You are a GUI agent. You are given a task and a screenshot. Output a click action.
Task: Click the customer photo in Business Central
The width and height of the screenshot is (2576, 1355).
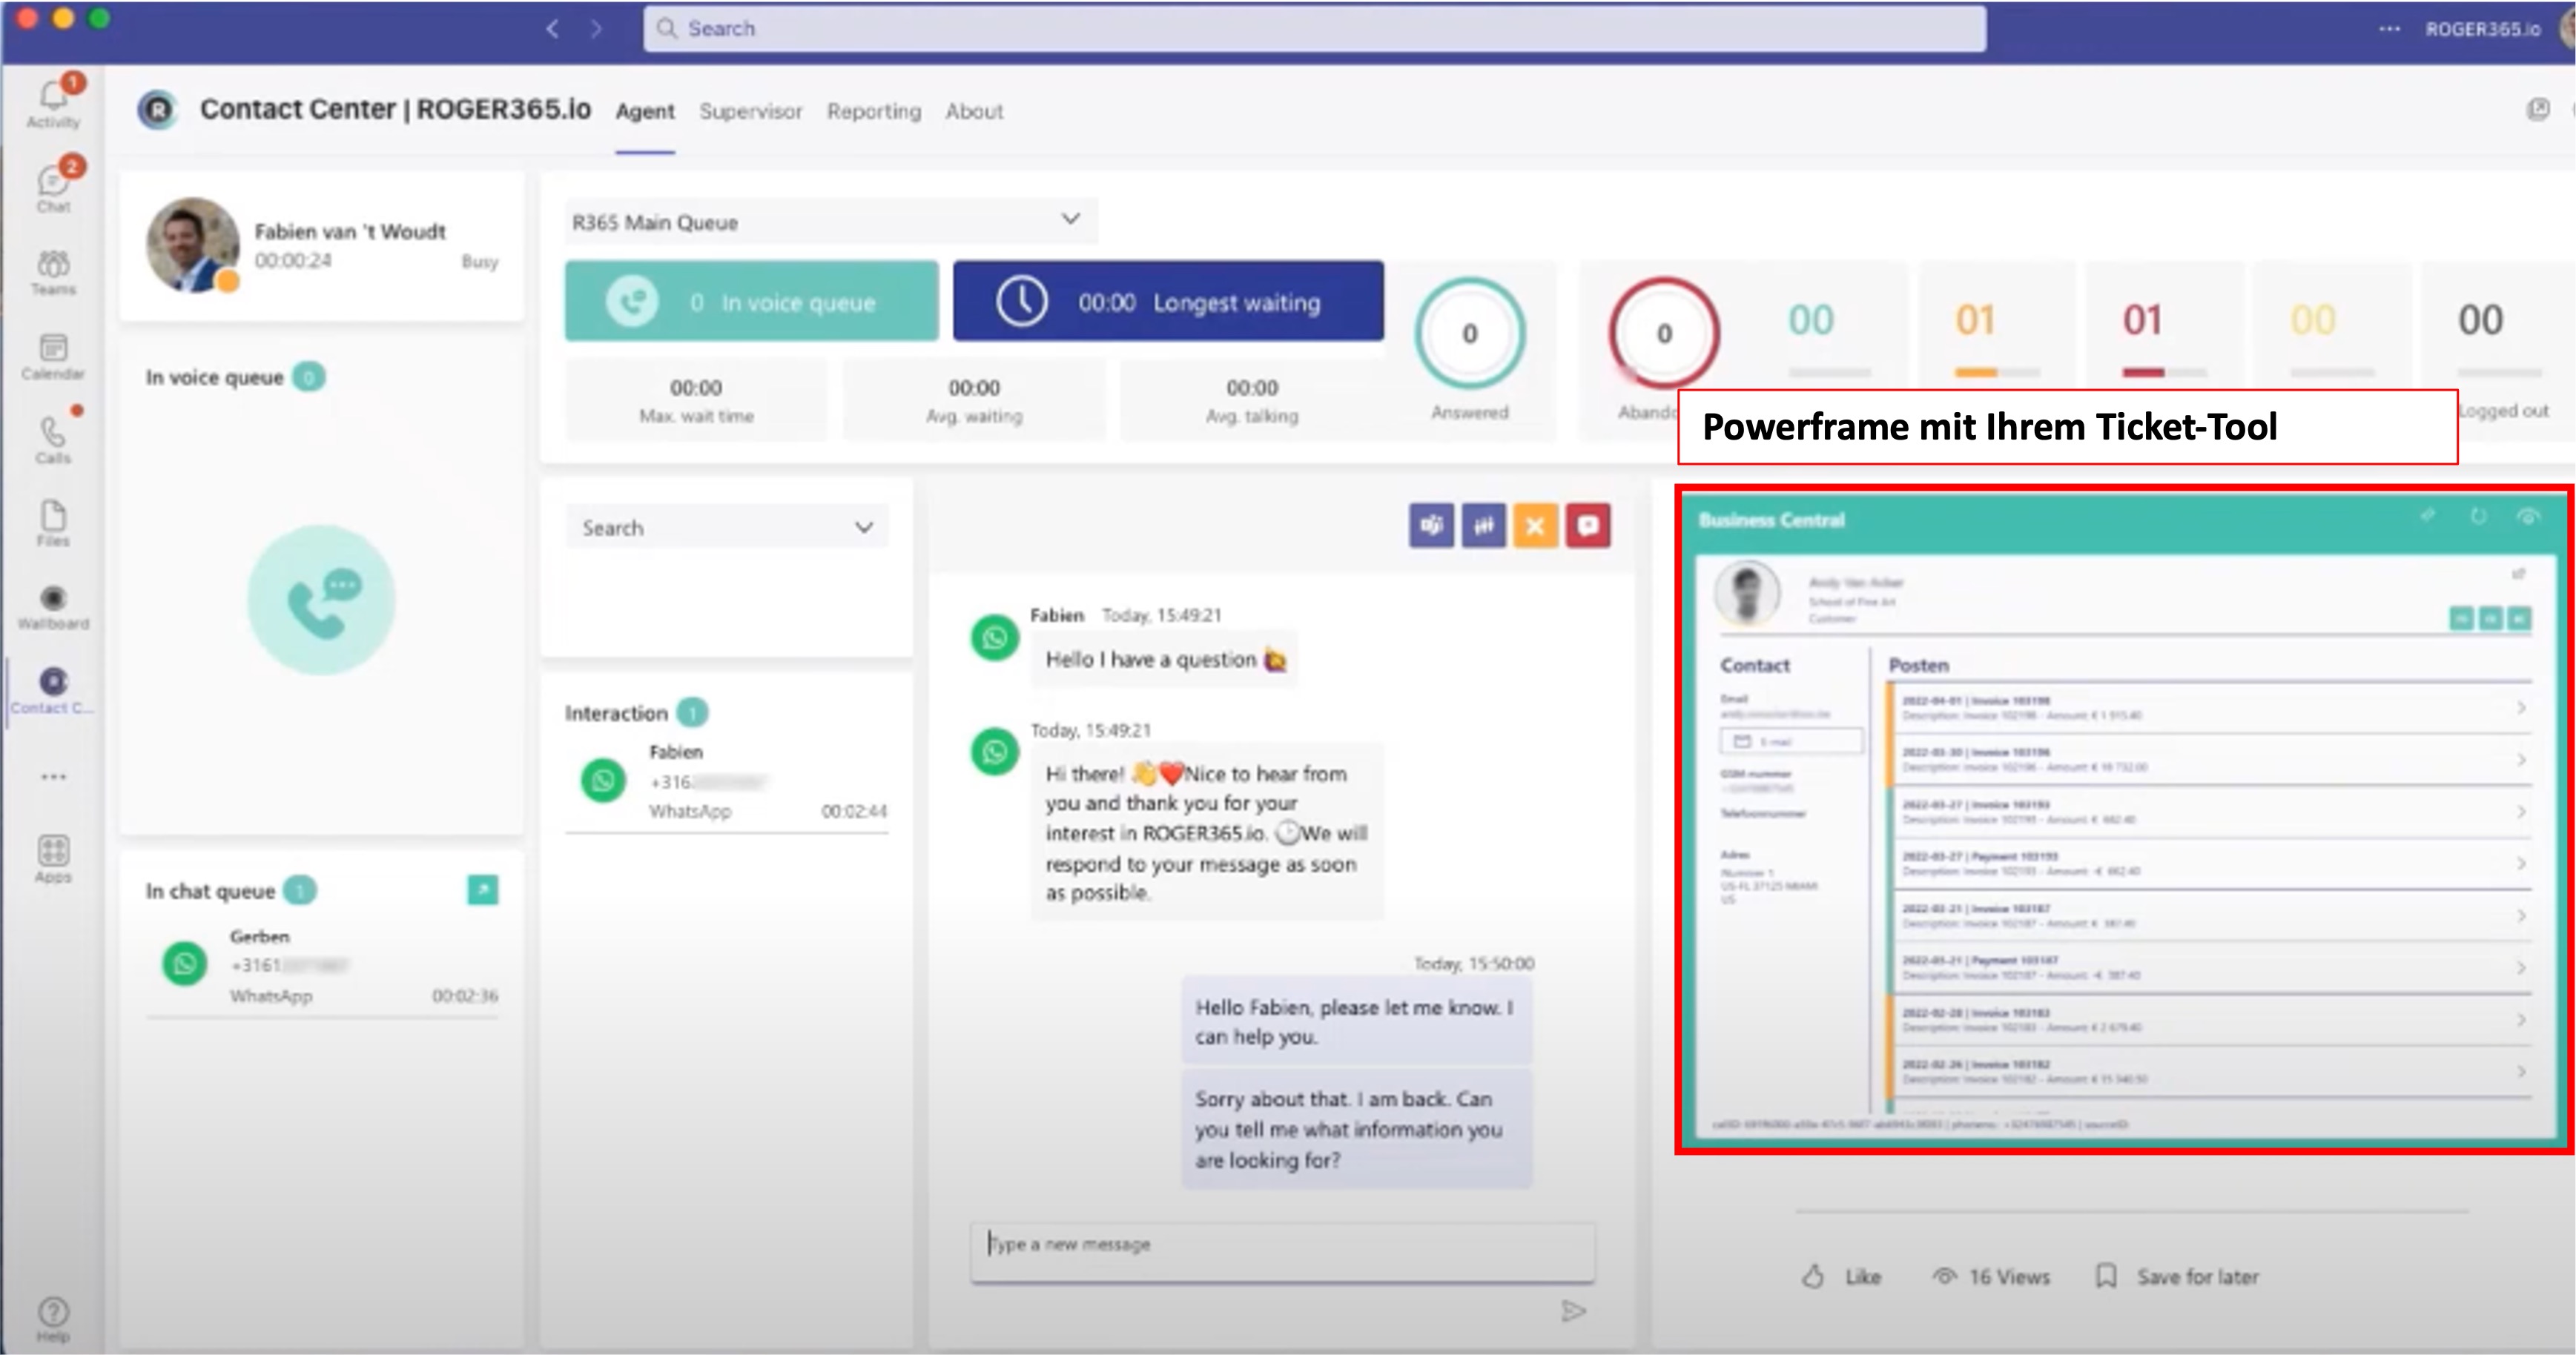point(1747,593)
